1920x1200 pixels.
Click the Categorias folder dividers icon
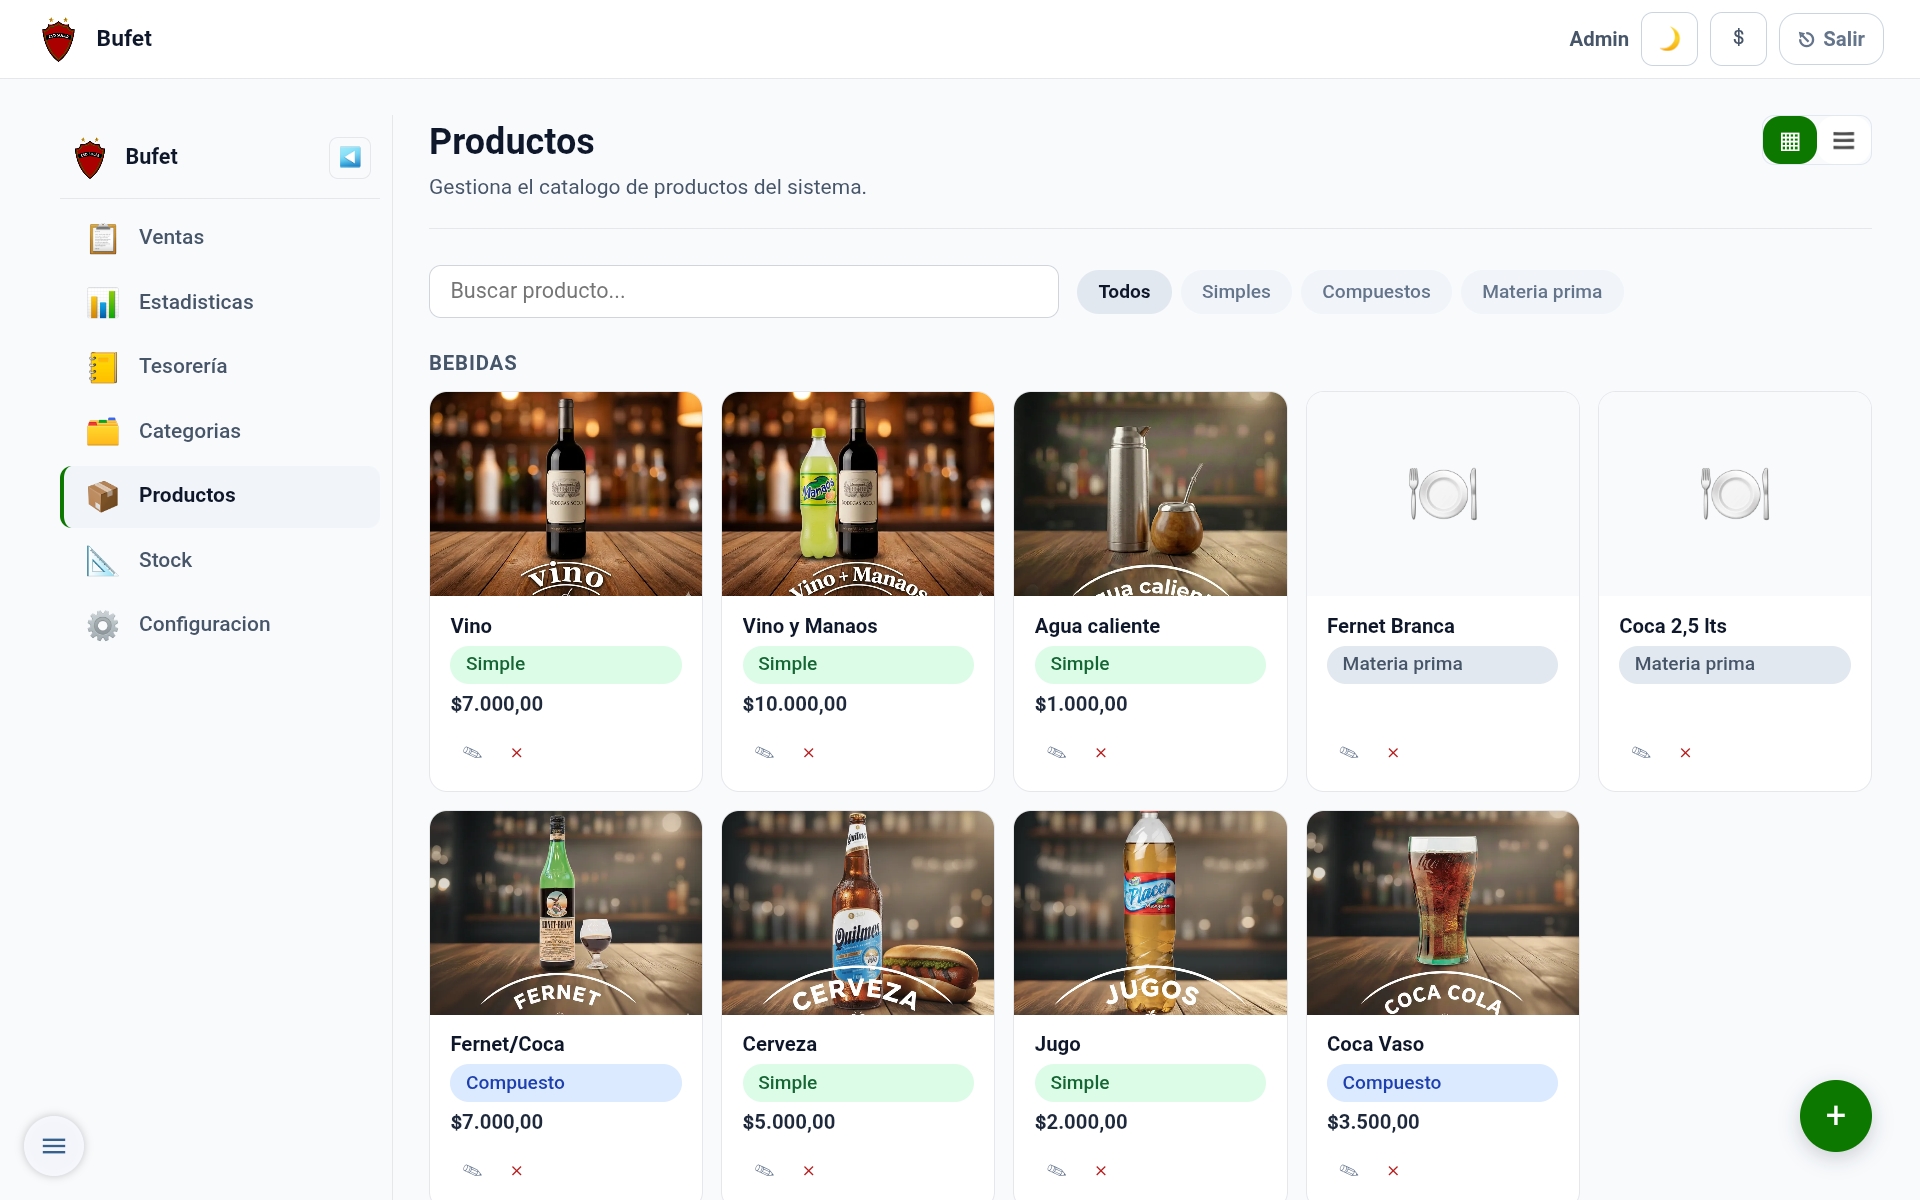(x=102, y=432)
